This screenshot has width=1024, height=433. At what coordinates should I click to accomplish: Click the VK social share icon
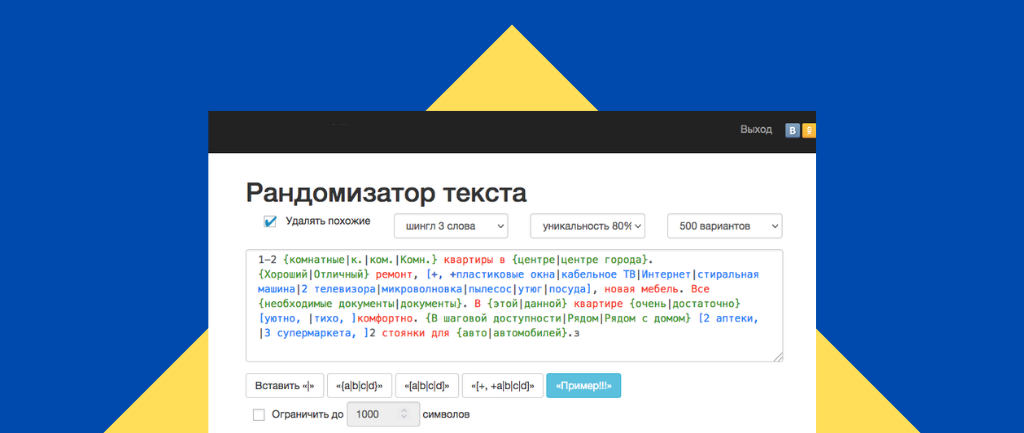click(793, 130)
